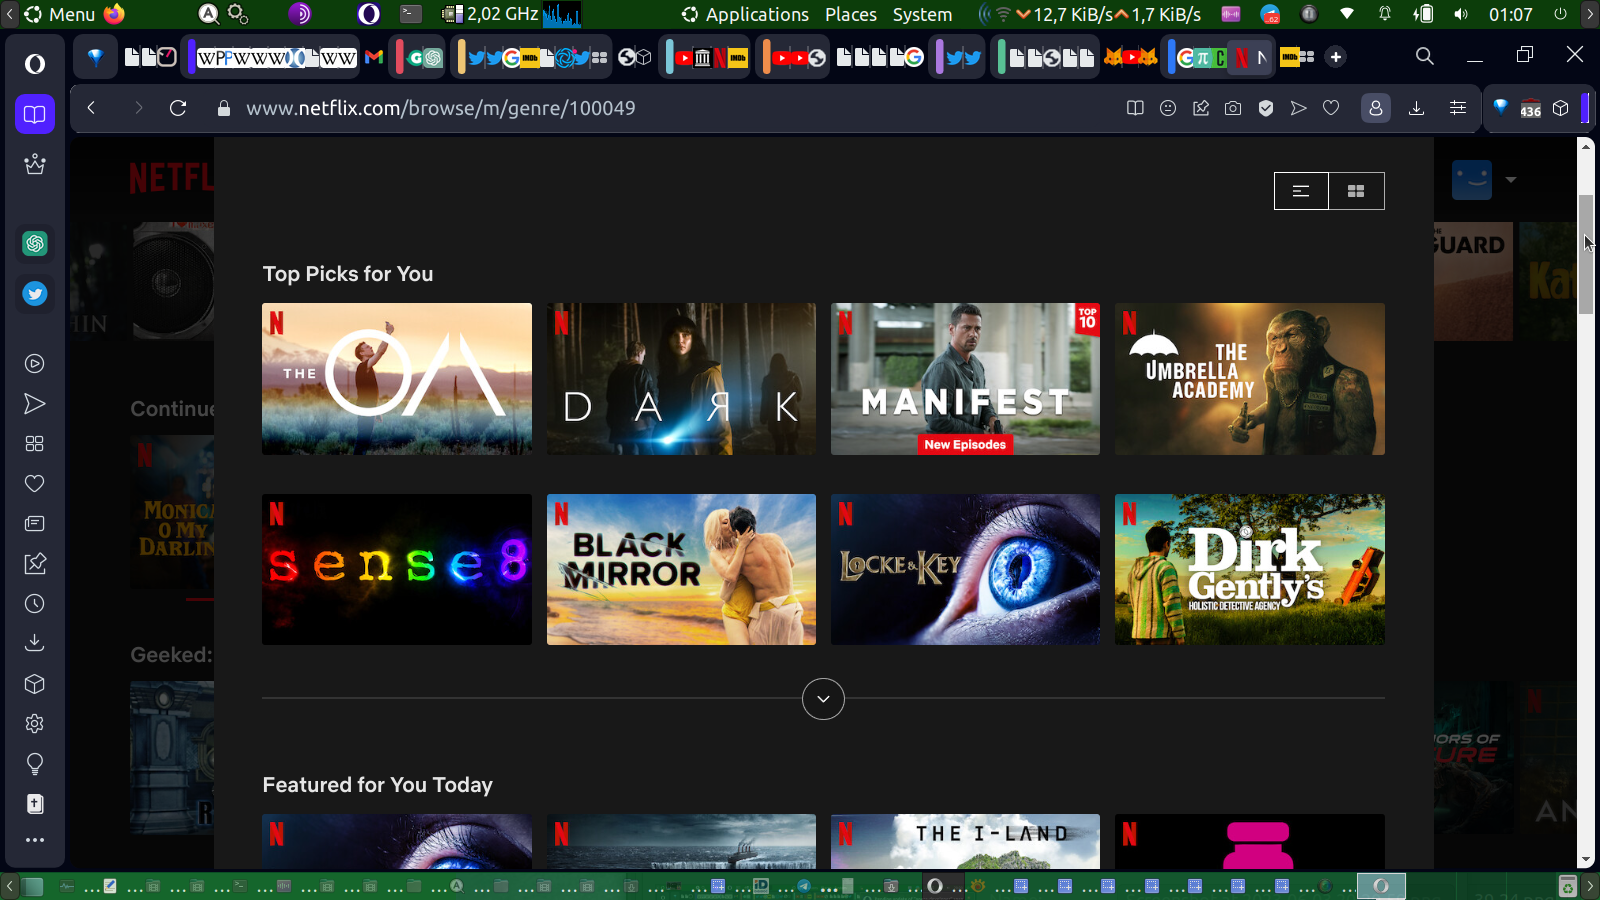
Task: Switch Netflix to grid view
Action: pos(1356,191)
